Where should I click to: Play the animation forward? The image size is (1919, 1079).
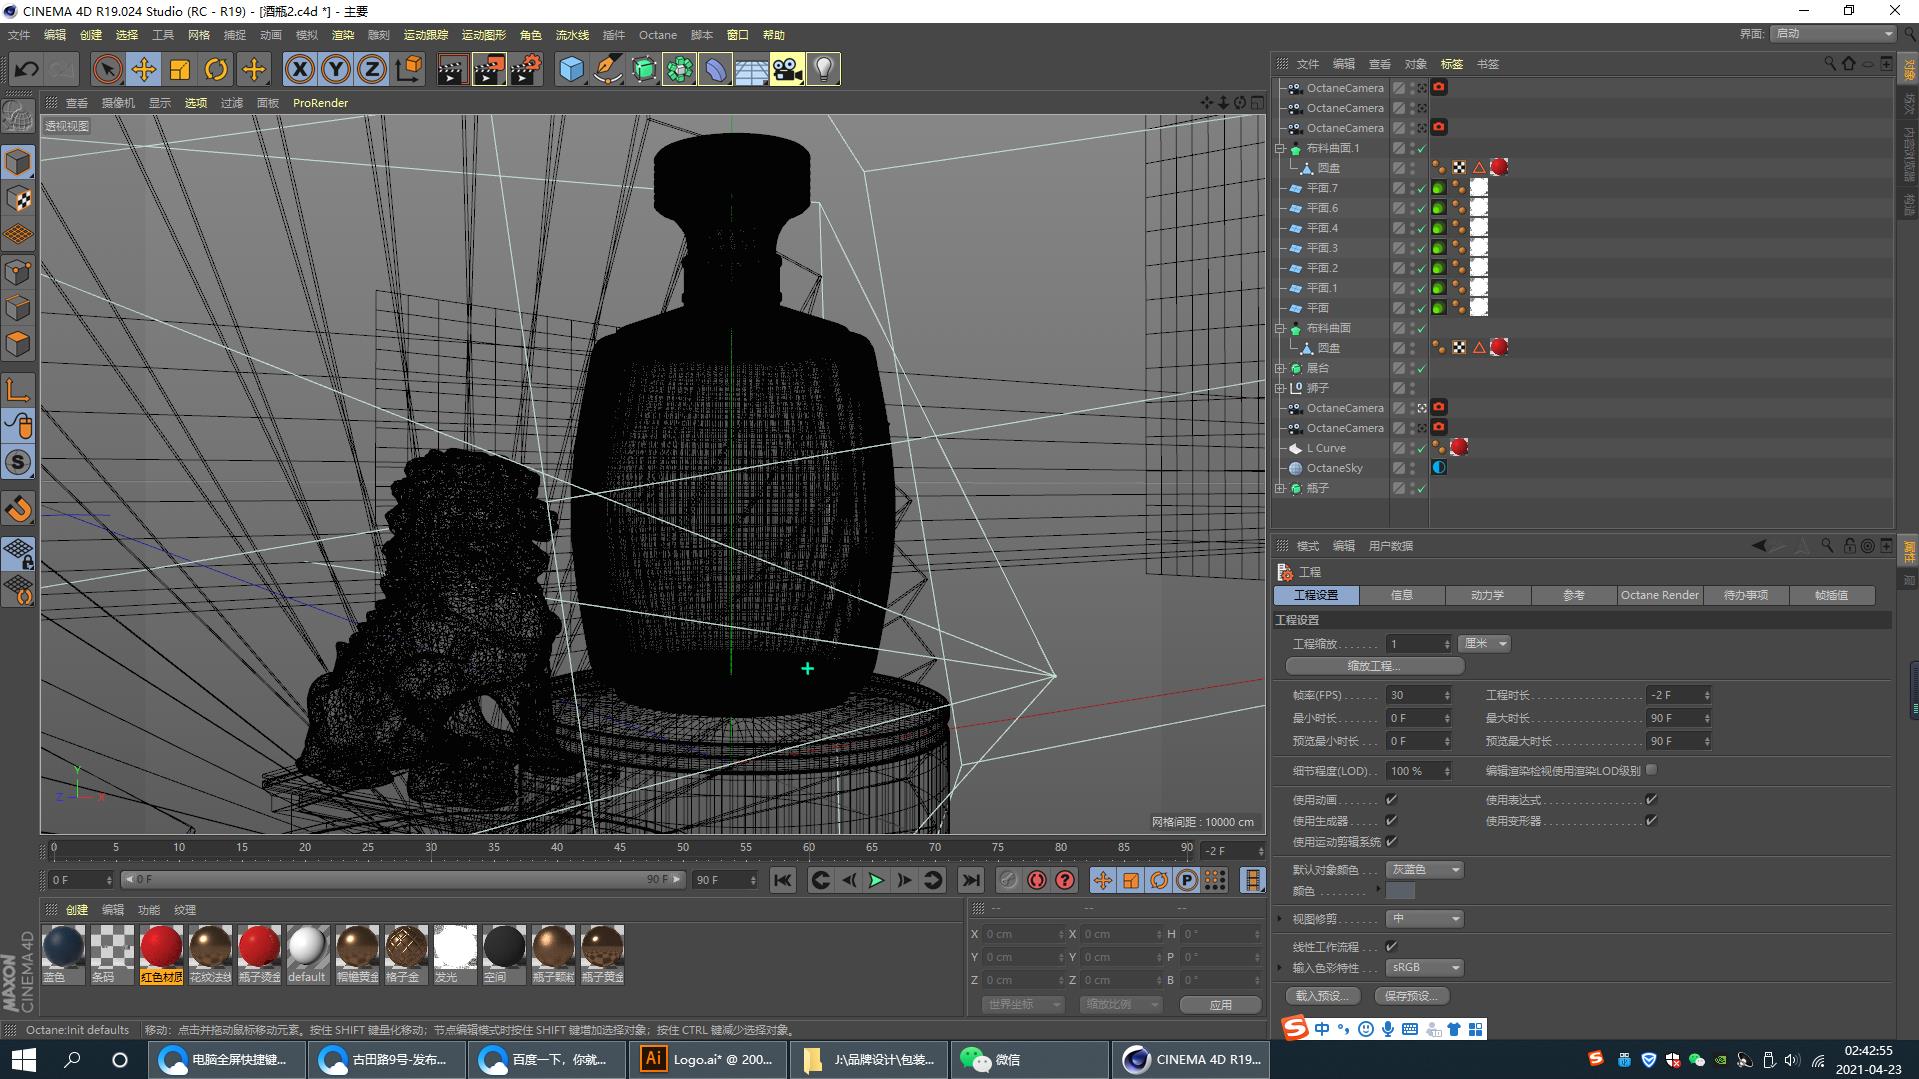click(876, 880)
